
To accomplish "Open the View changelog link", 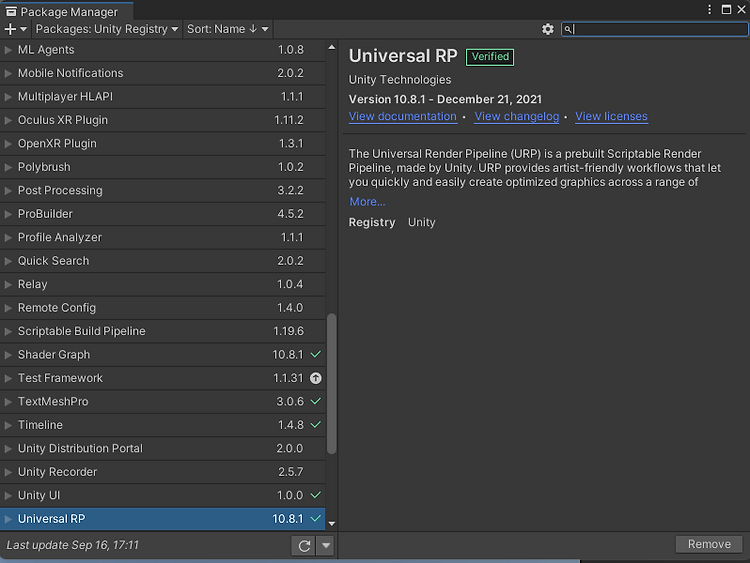I will pyautogui.click(x=517, y=116).
